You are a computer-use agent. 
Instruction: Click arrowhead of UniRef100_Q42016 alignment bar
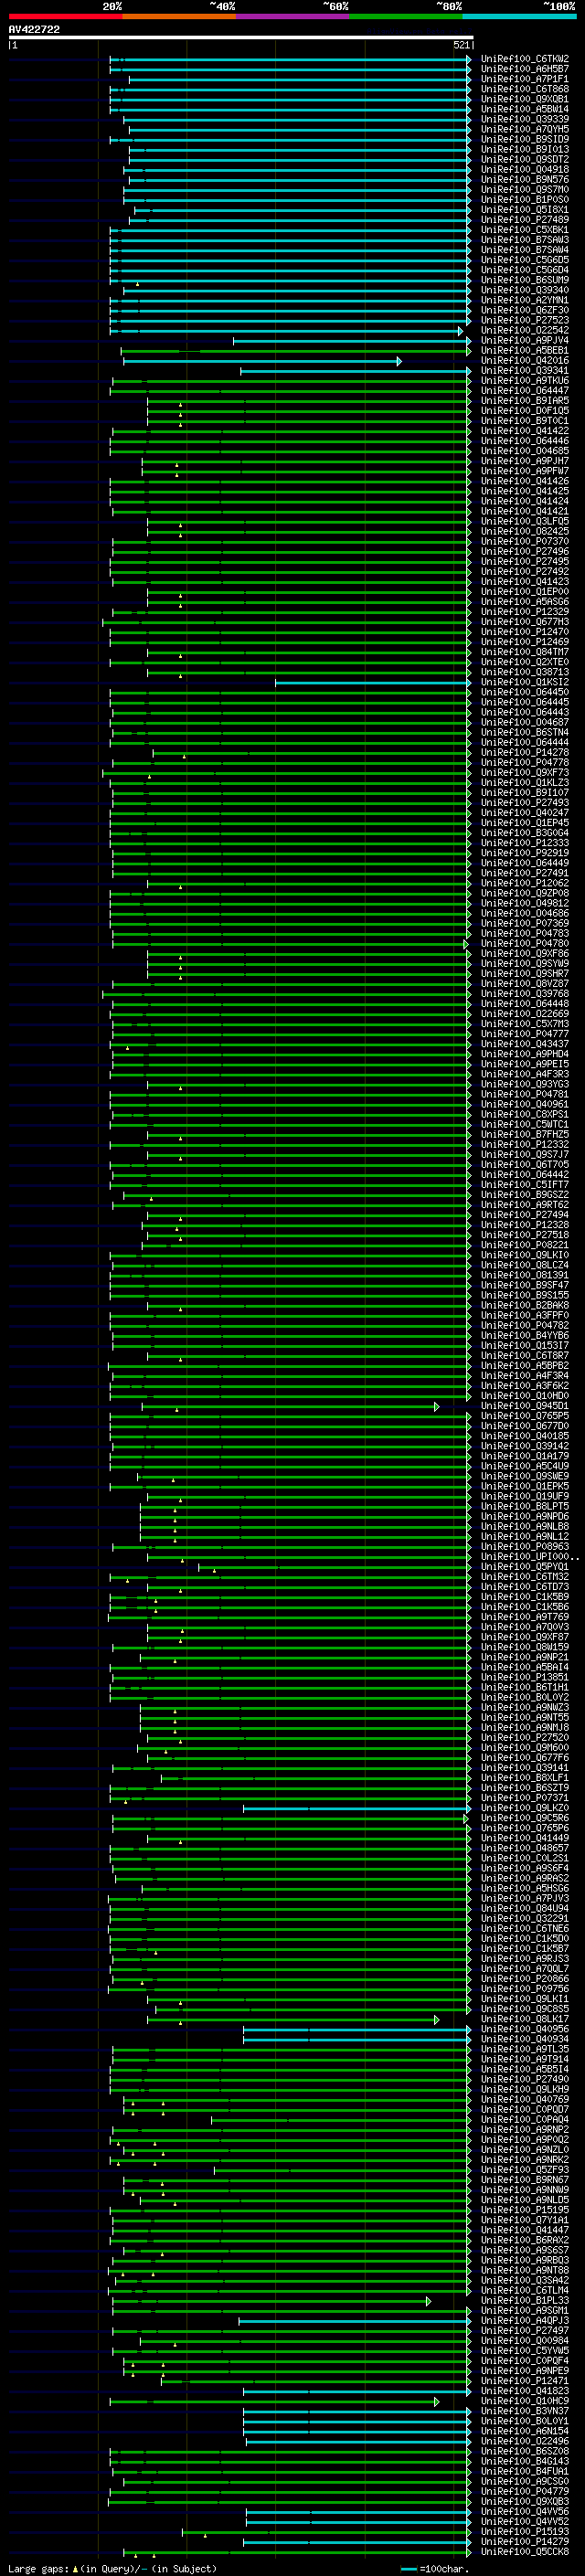coord(399,361)
